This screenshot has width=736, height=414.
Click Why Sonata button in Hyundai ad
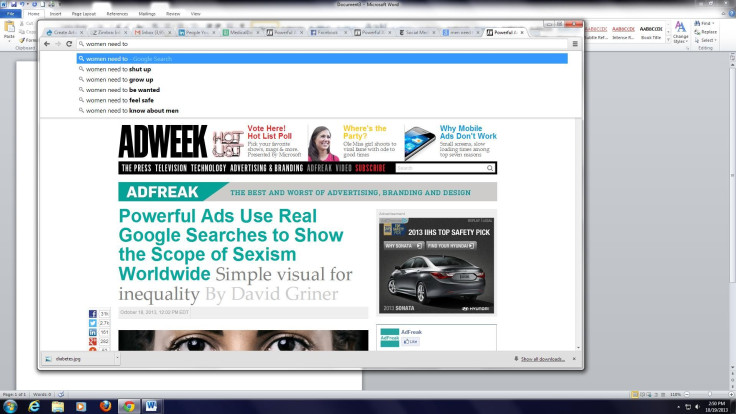(x=404, y=245)
